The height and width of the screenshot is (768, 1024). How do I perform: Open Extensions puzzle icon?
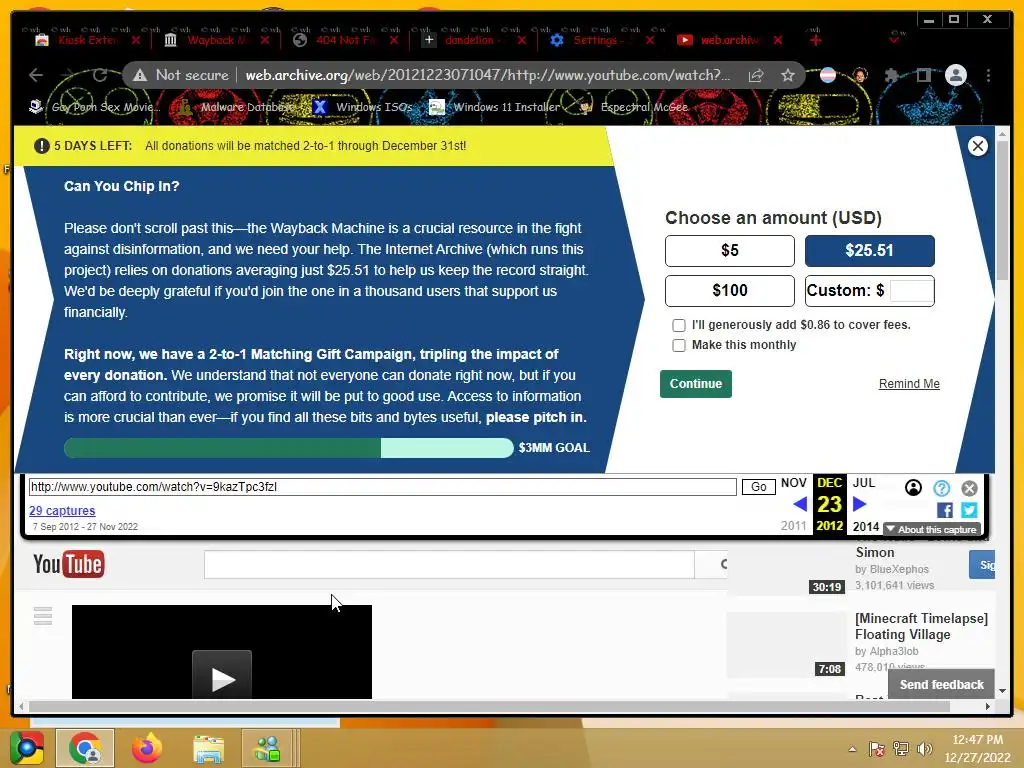[x=891, y=76]
